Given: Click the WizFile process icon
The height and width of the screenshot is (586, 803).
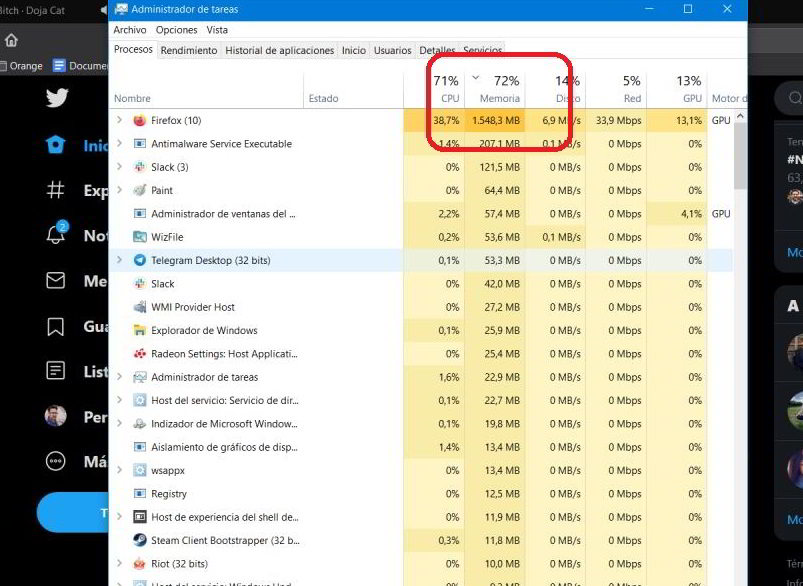Looking at the screenshot, I should point(140,238).
